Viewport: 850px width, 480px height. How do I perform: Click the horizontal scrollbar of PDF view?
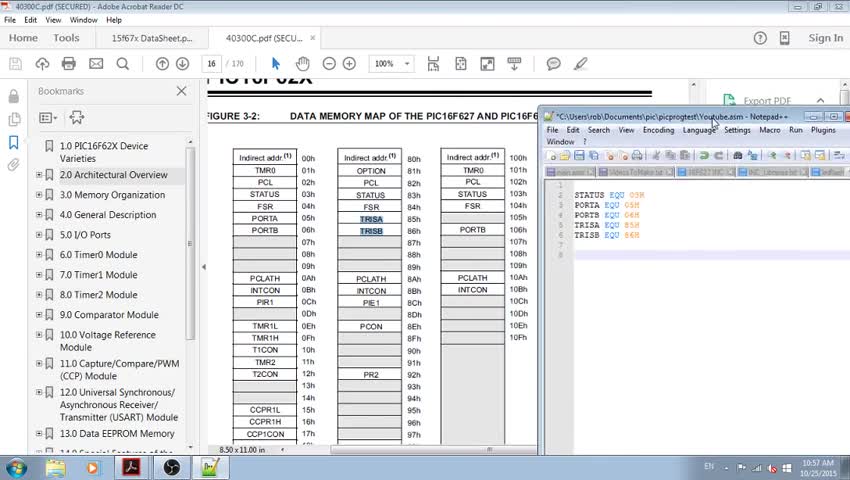[x=434, y=450]
